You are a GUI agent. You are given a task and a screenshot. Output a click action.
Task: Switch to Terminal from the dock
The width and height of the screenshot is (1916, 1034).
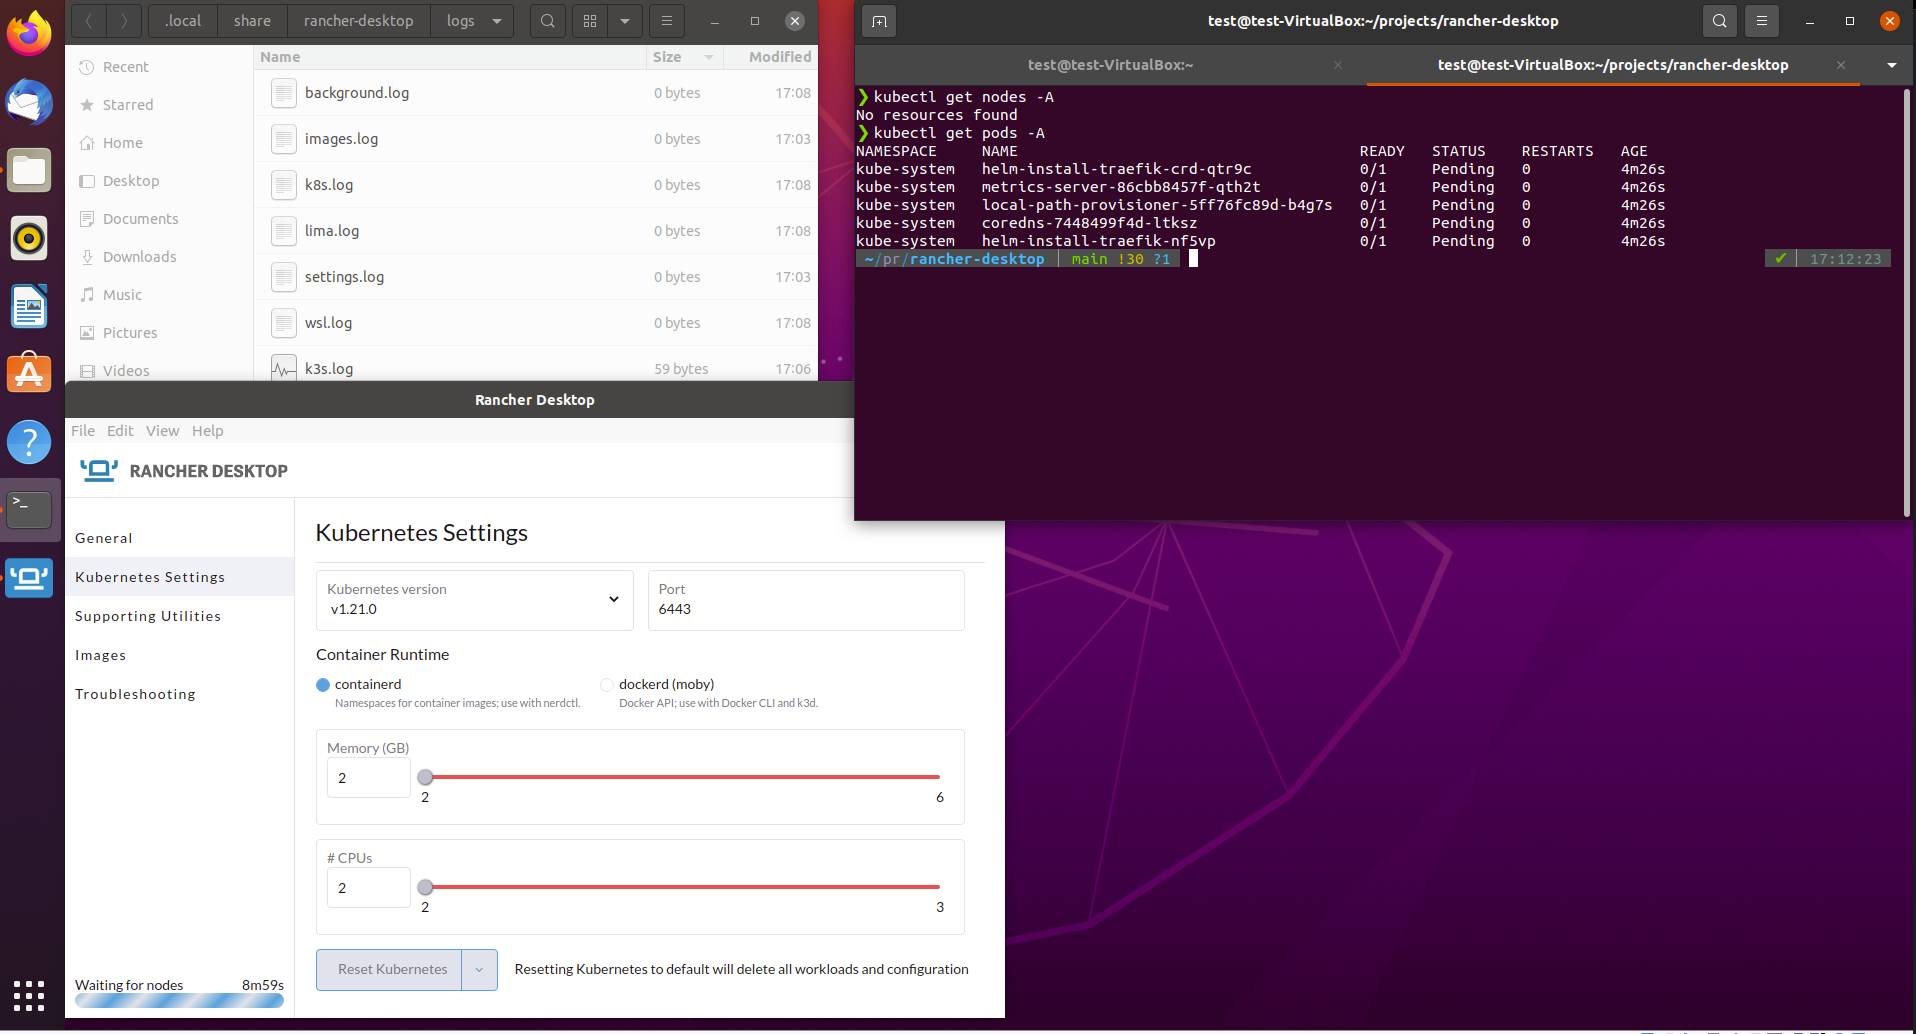(29, 510)
